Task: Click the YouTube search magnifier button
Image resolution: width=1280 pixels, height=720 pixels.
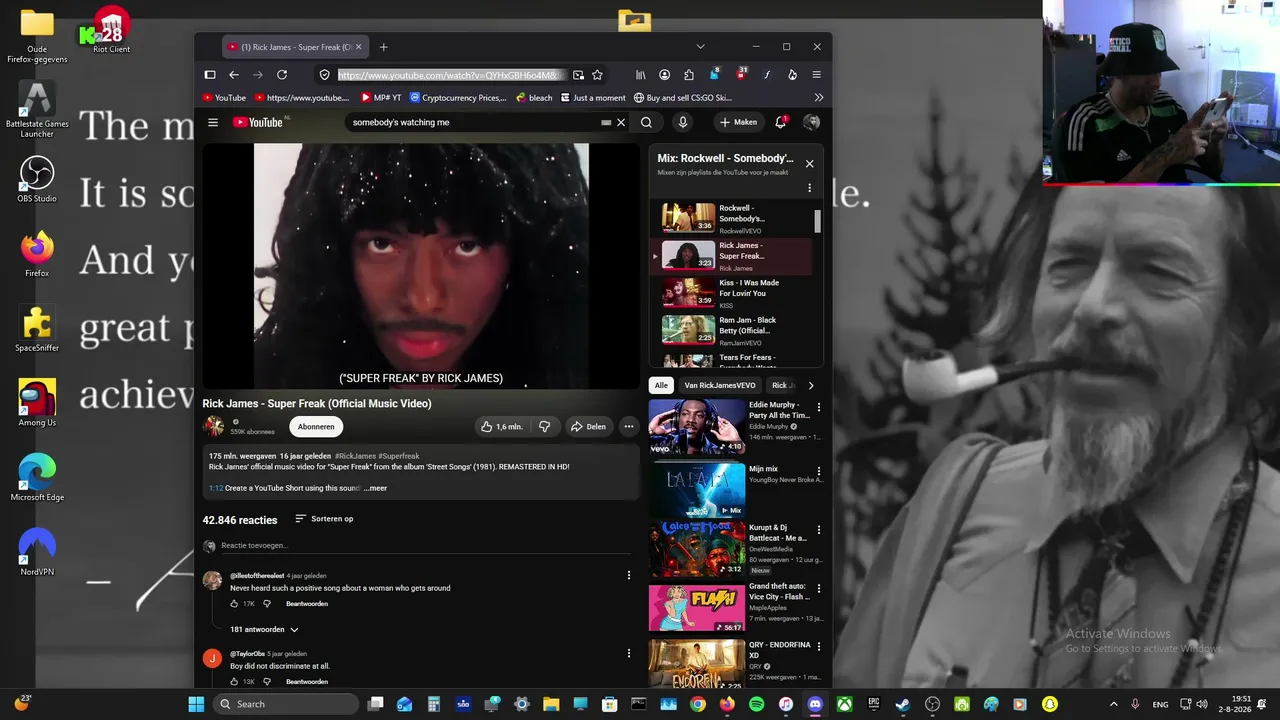Action: click(x=646, y=122)
